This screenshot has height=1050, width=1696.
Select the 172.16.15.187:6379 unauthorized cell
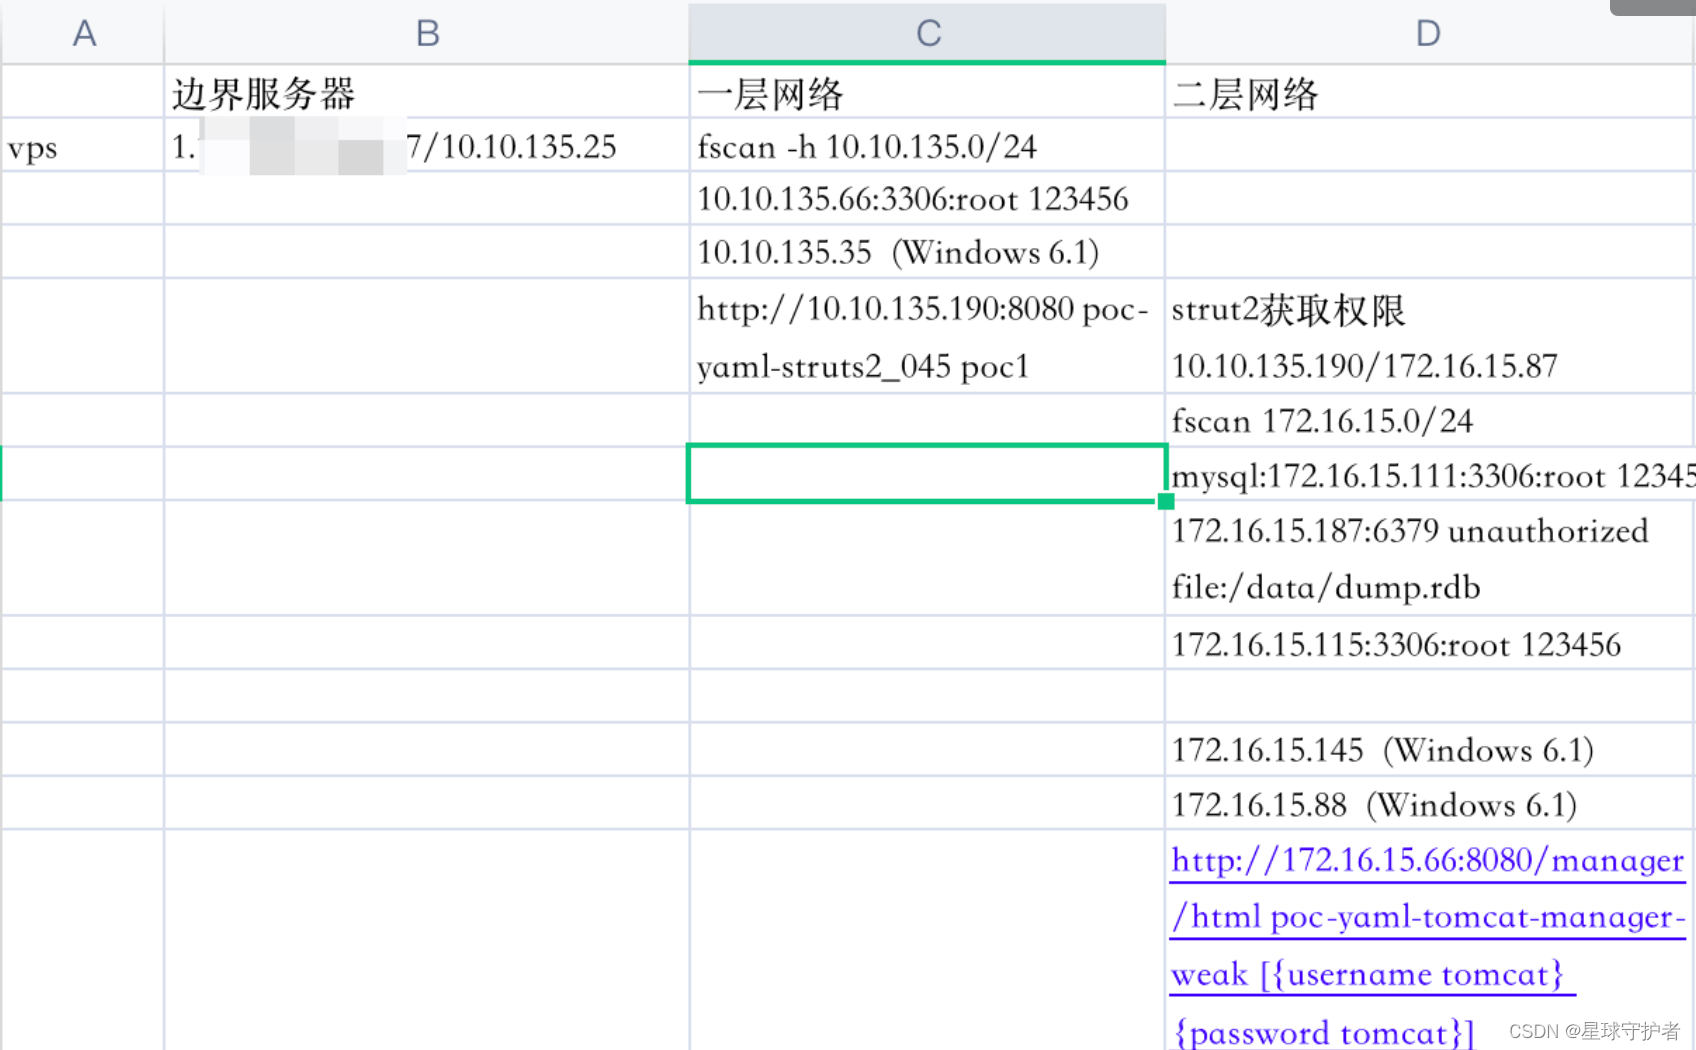click(x=1430, y=558)
